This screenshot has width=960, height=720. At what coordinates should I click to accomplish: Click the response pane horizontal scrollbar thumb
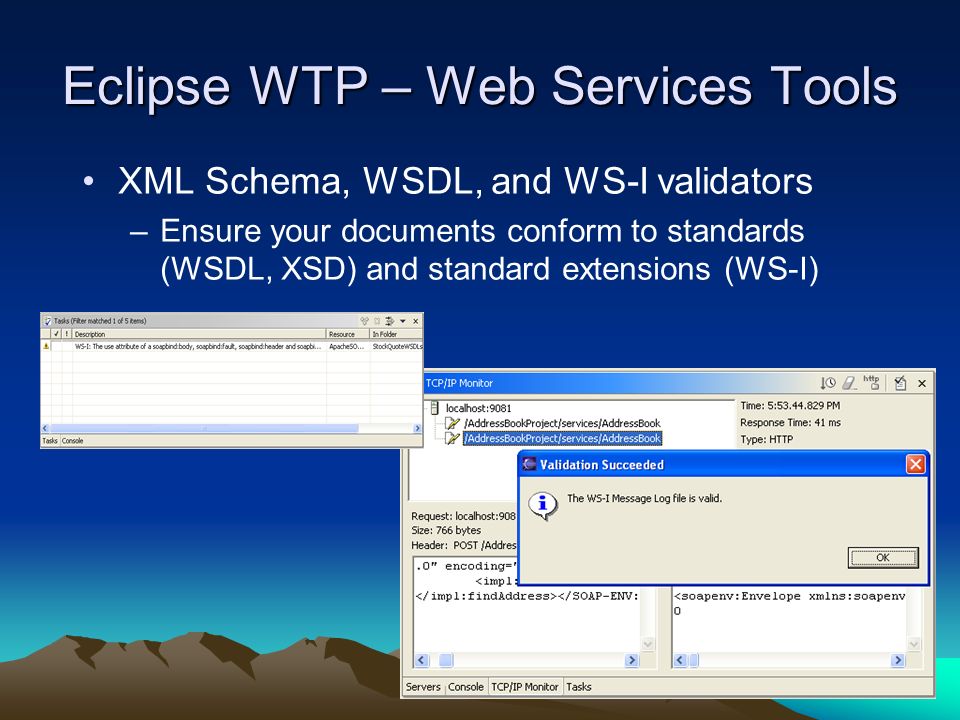[694, 660]
